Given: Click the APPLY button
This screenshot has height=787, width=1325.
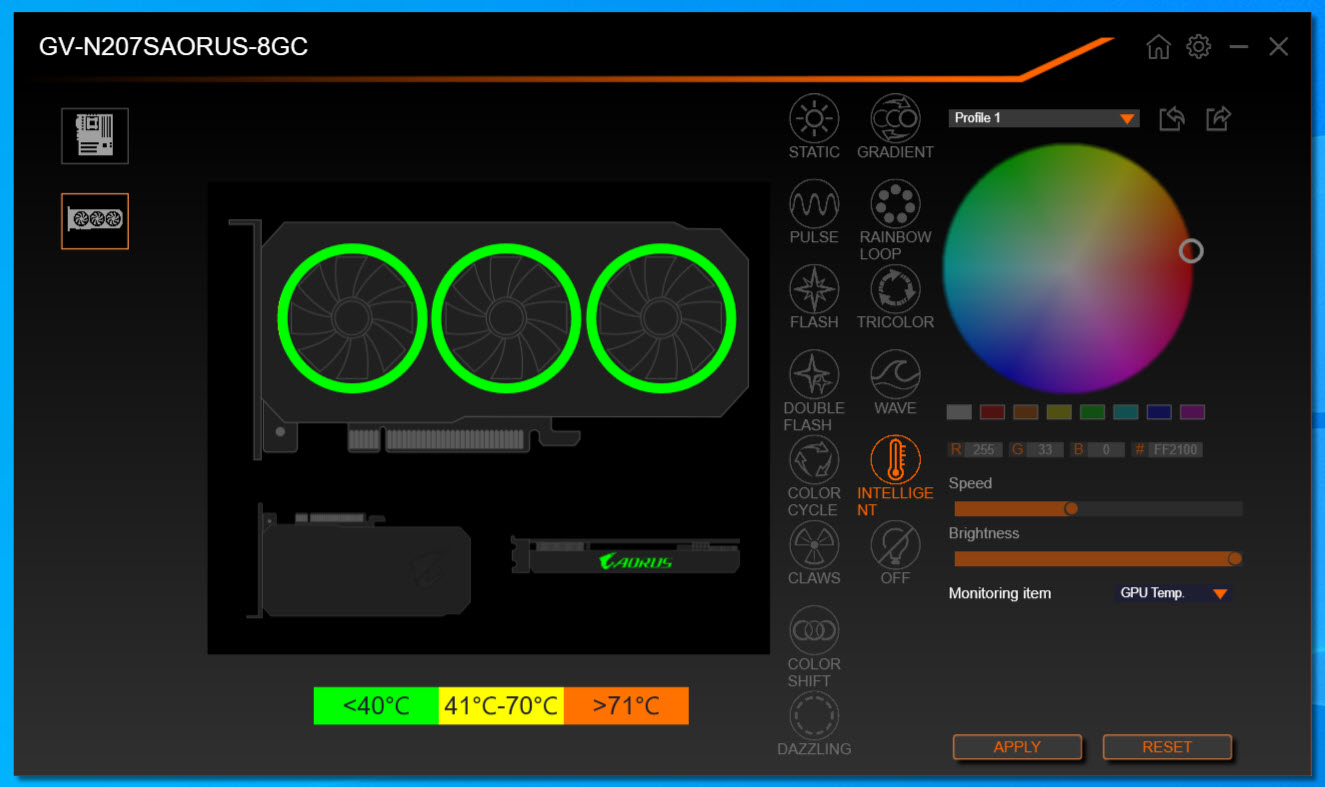Looking at the screenshot, I should [1017, 747].
